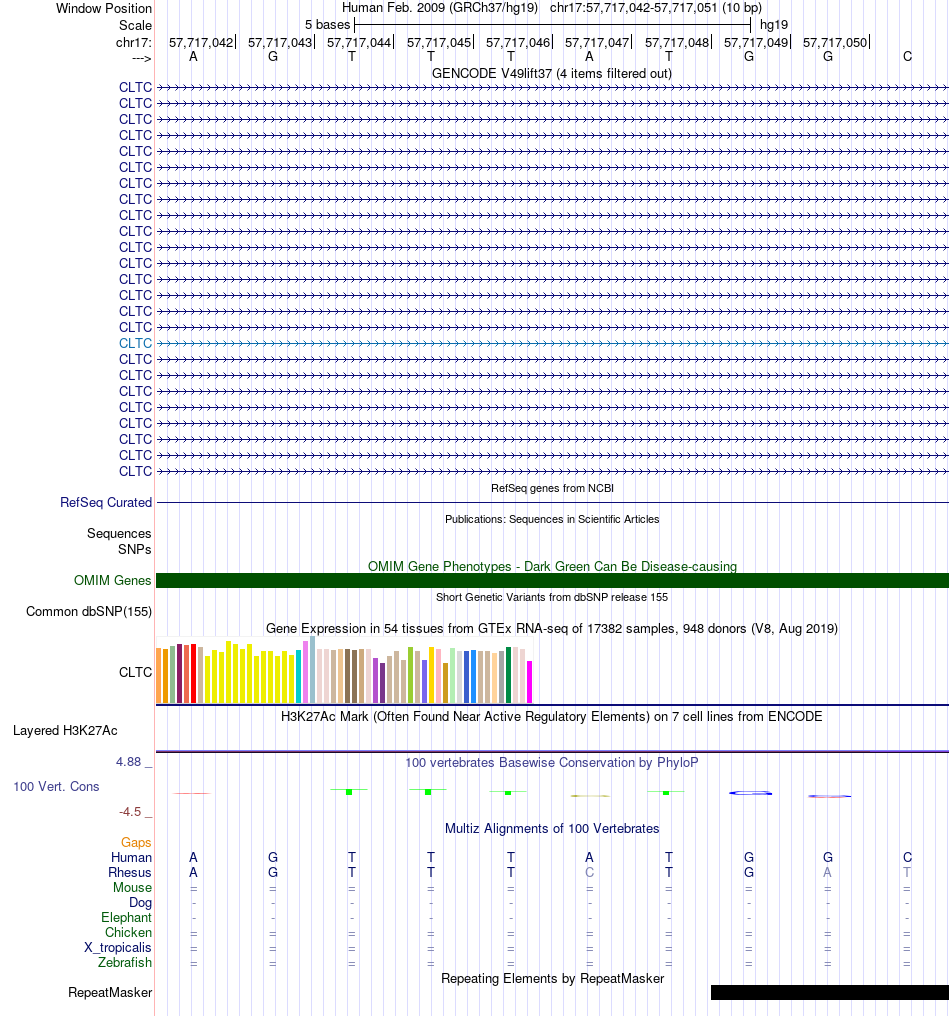The image size is (950, 1016).
Task: Click the Sequences label under Publications
Action: (119, 533)
